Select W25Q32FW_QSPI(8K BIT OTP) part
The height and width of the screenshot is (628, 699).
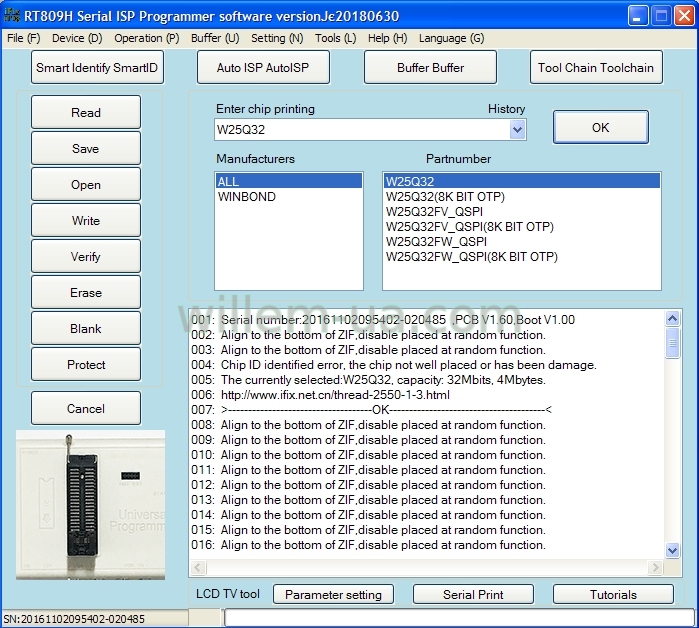(521, 257)
